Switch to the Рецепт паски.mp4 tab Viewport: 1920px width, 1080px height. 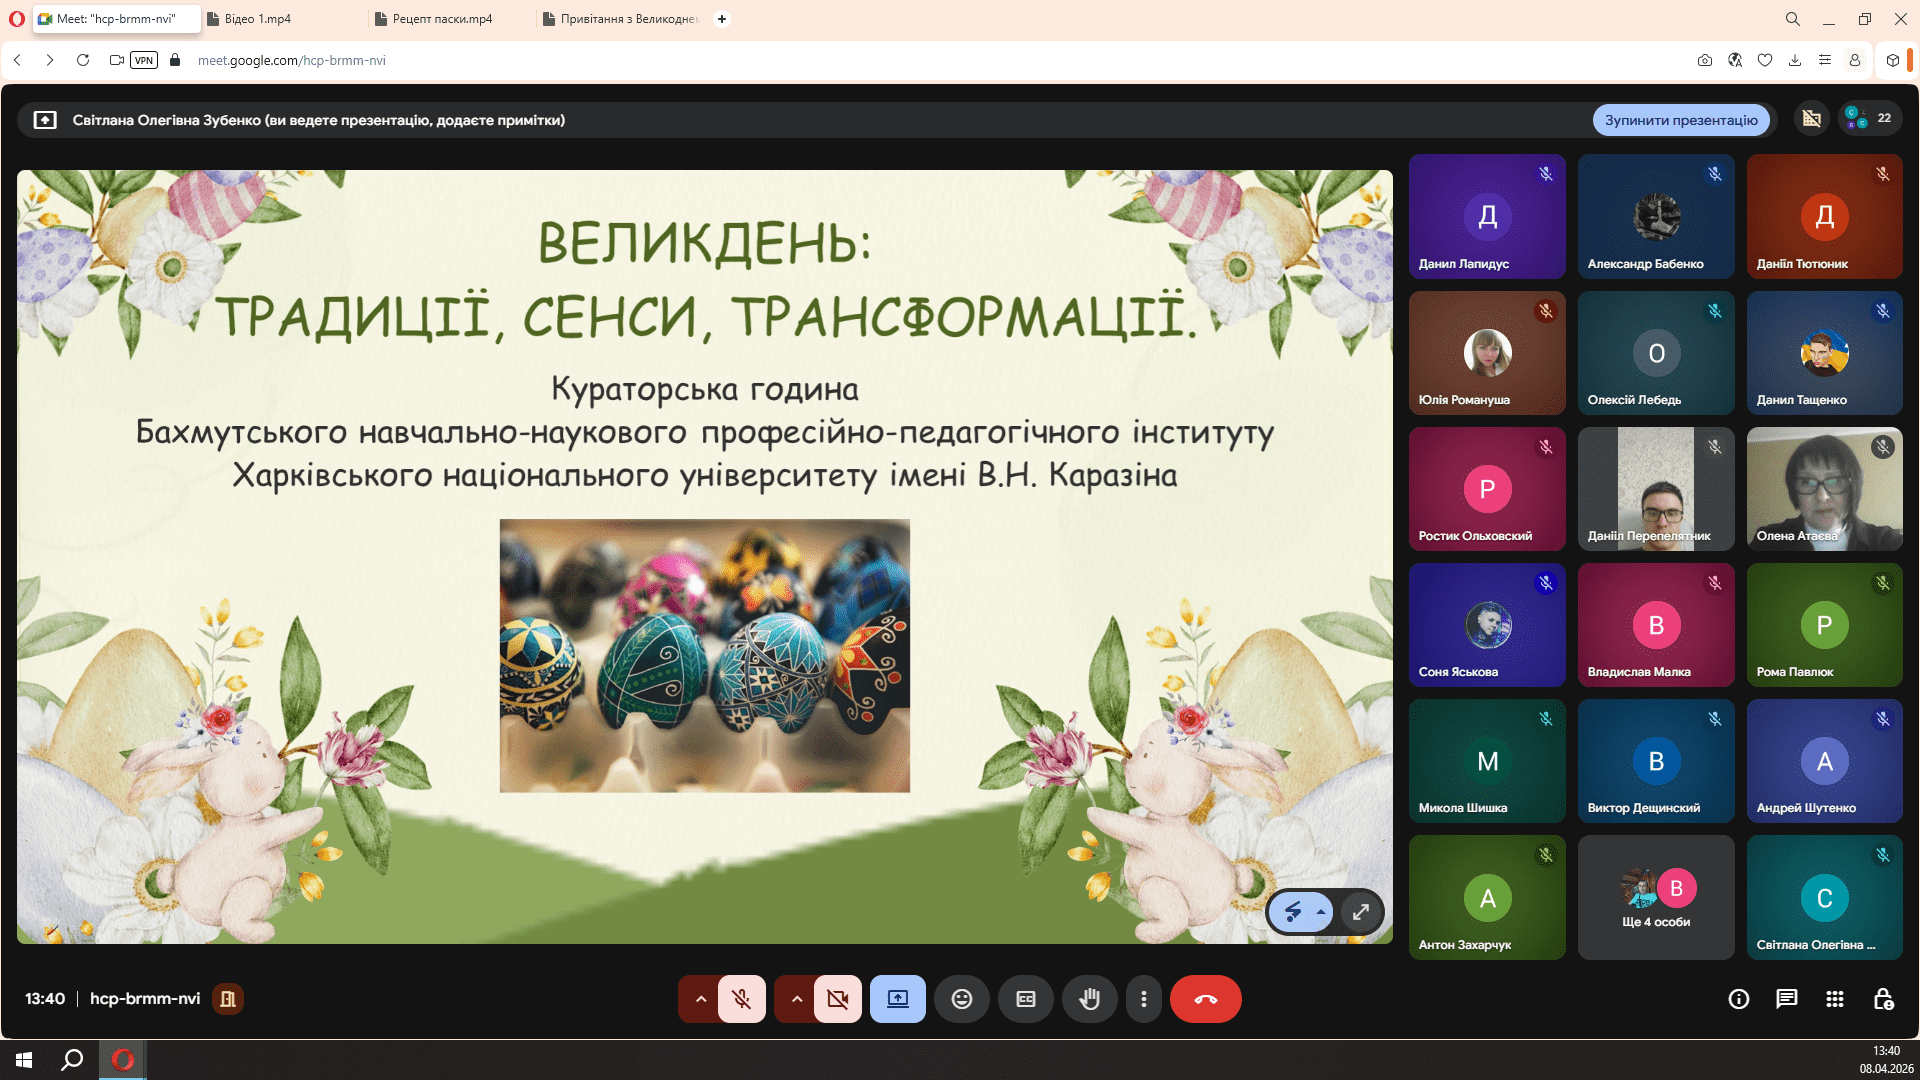[x=441, y=19]
